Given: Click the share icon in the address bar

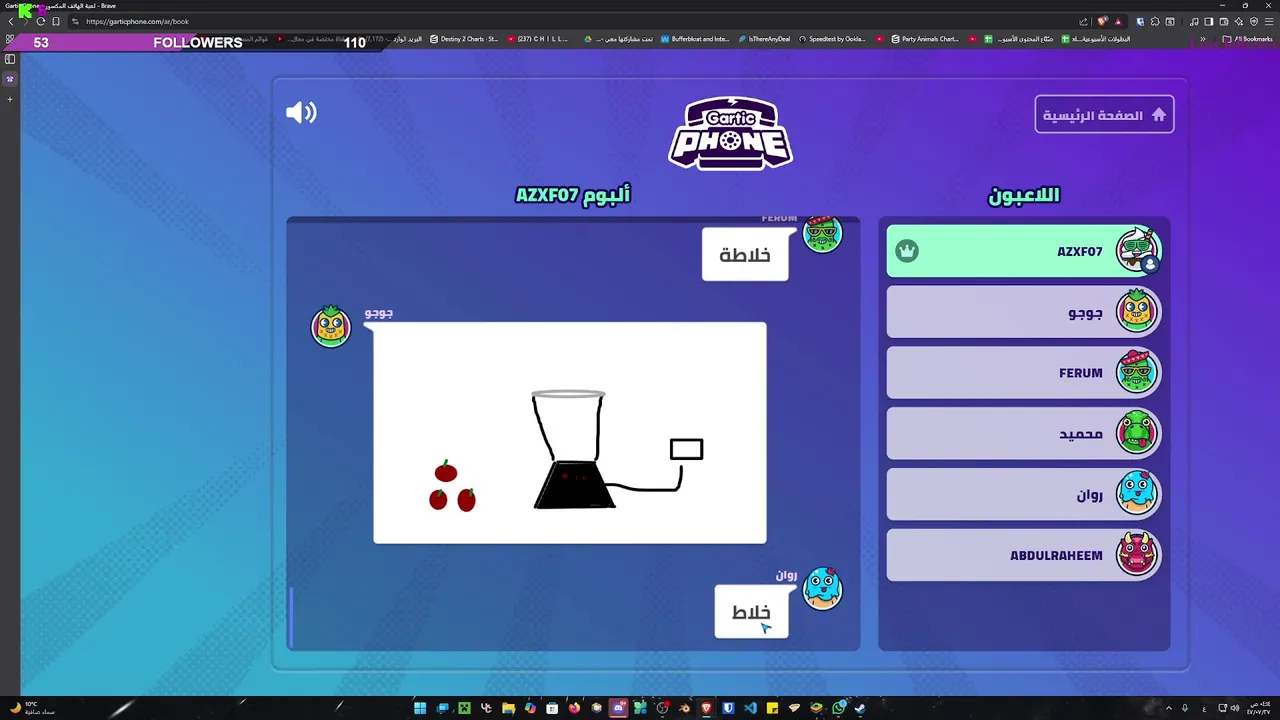Looking at the screenshot, I should pos(1083,22).
